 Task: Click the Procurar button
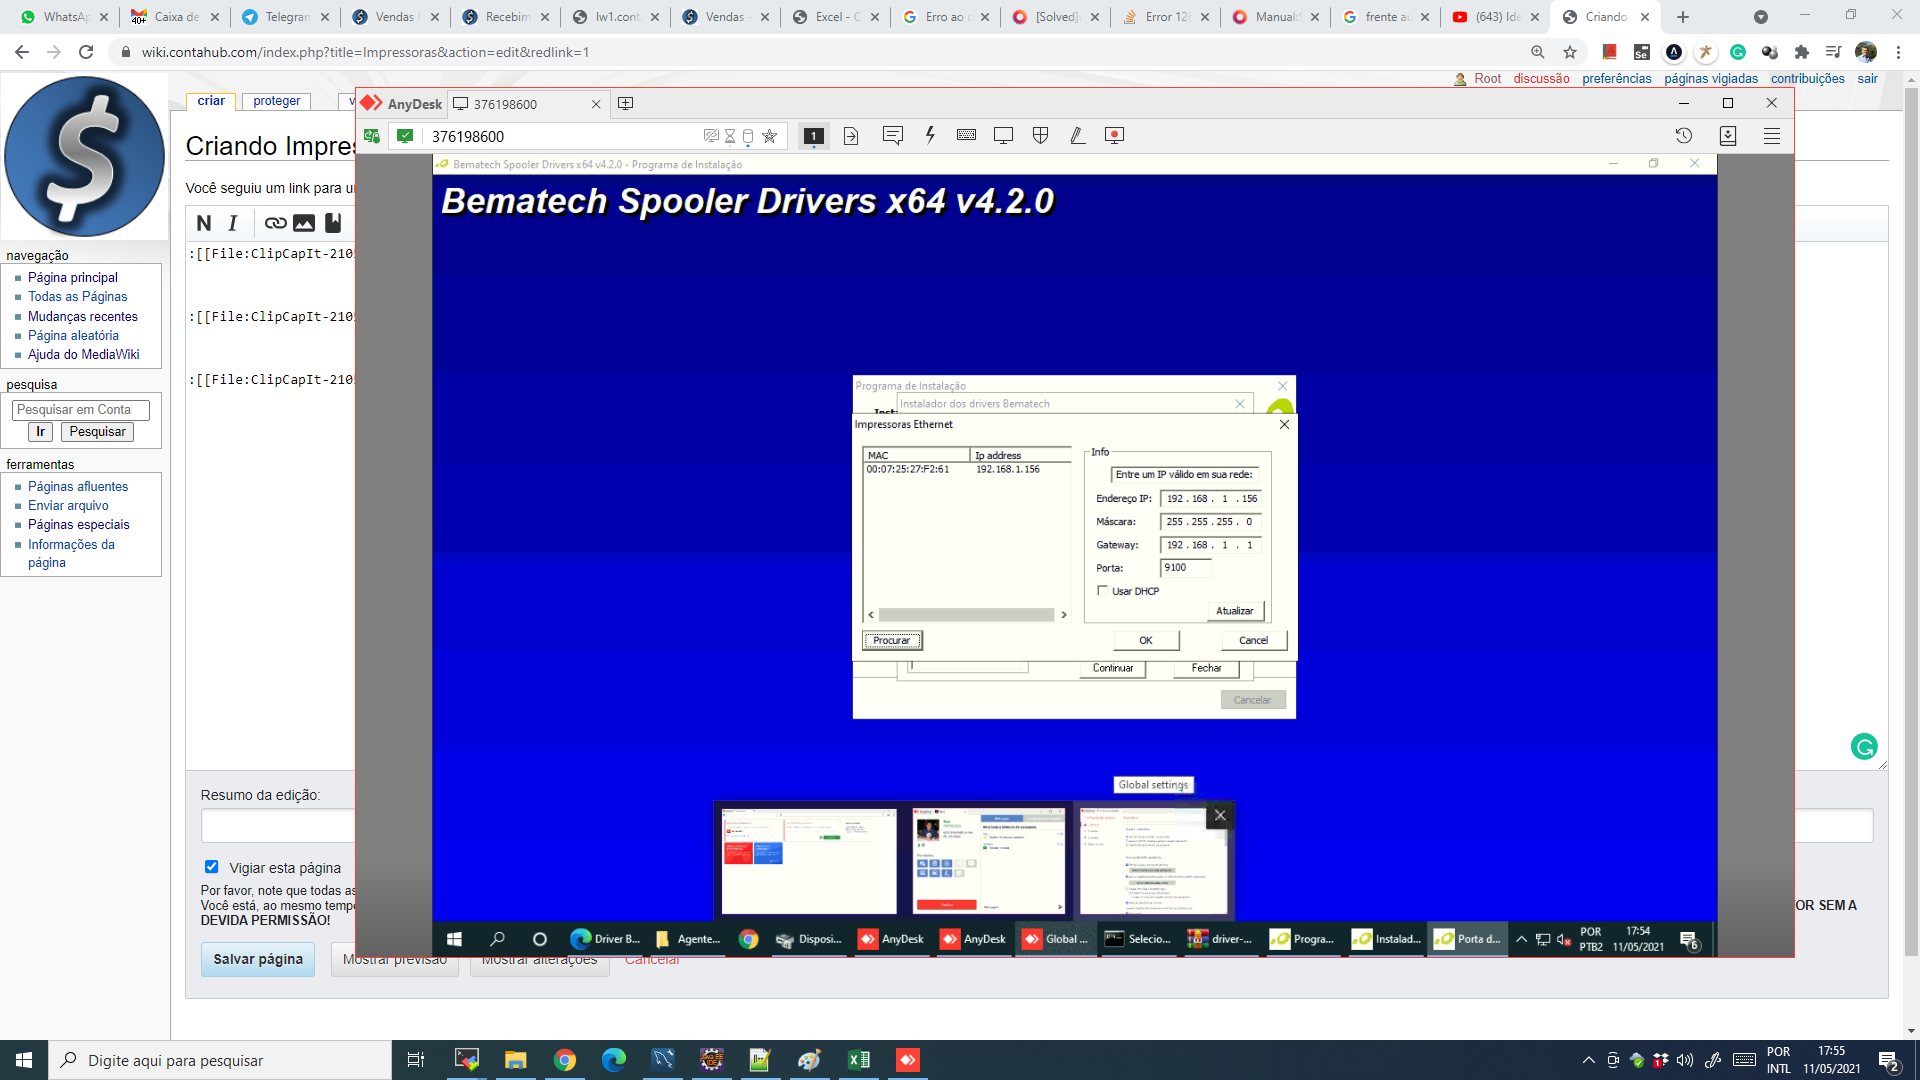892,640
